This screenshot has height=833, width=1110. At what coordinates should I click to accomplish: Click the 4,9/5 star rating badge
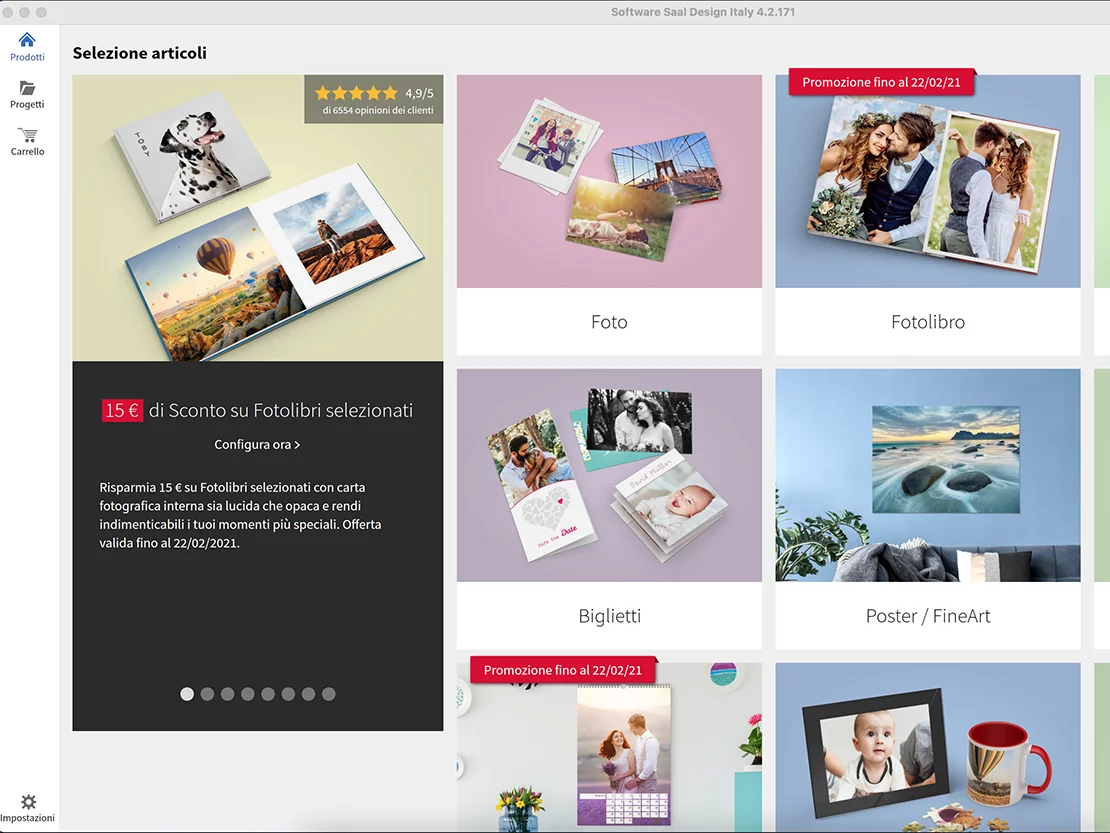point(374,99)
